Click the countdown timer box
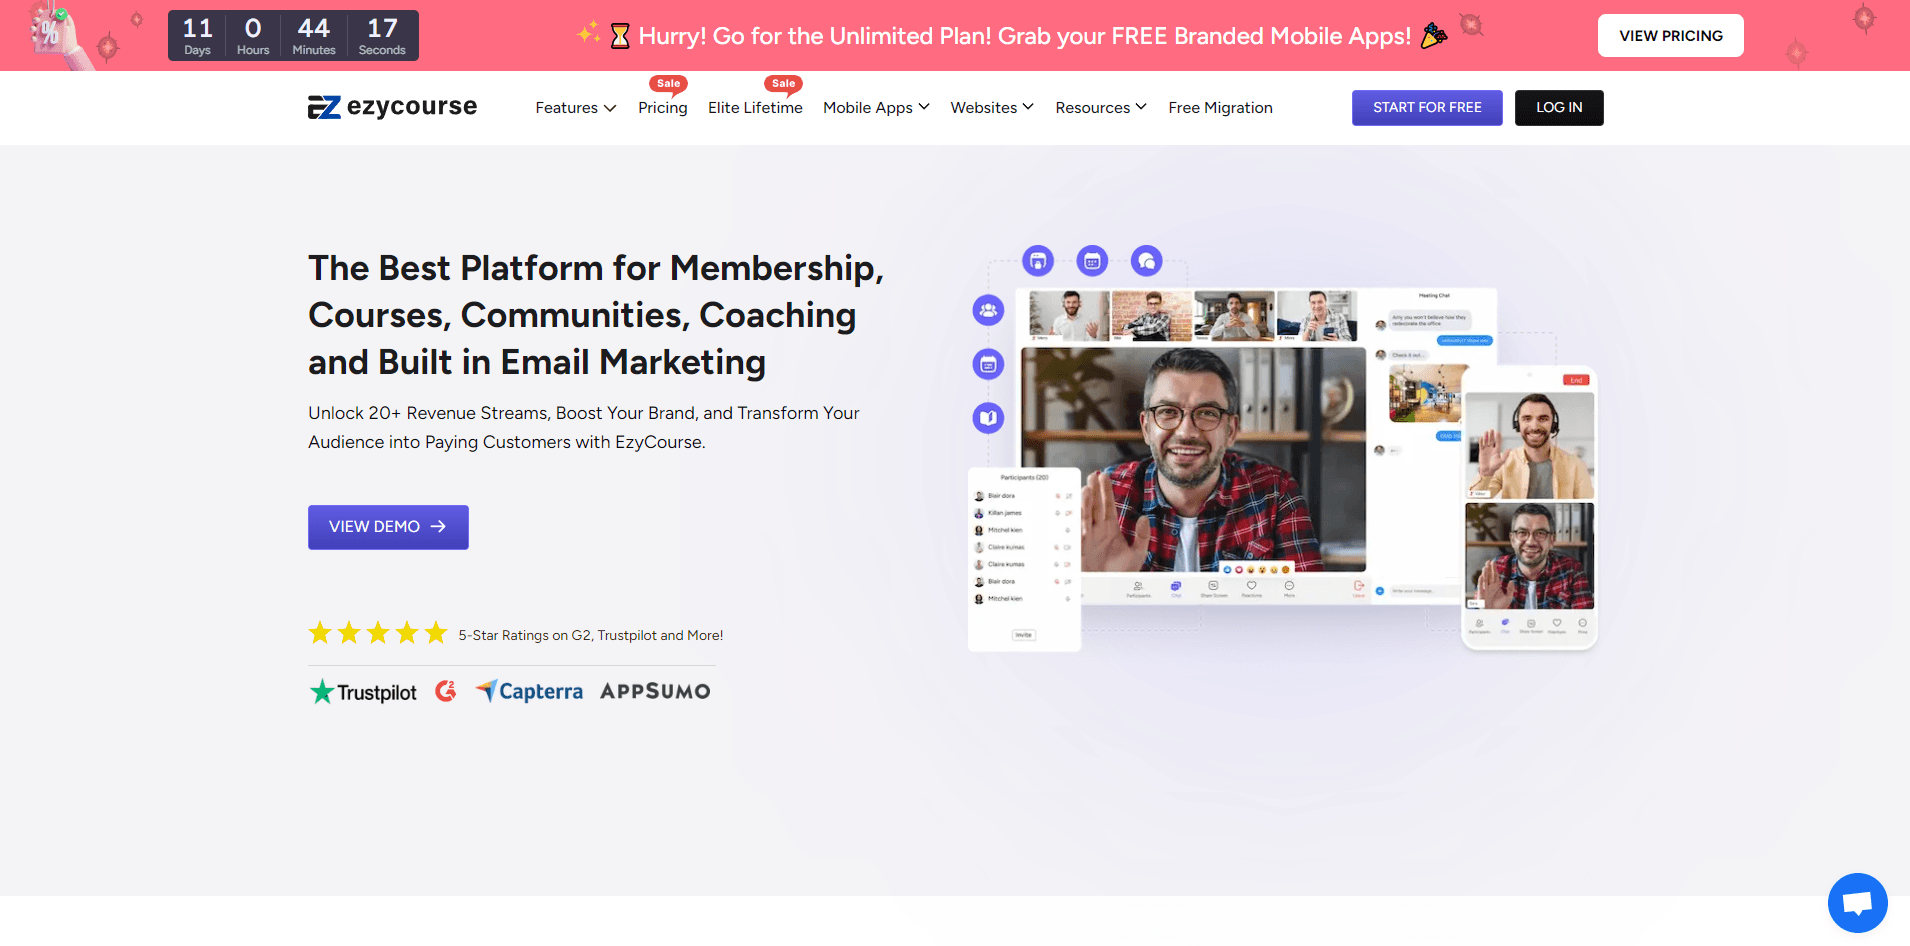1910x946 pixels. pyautogui.click(x=293, y=36)
